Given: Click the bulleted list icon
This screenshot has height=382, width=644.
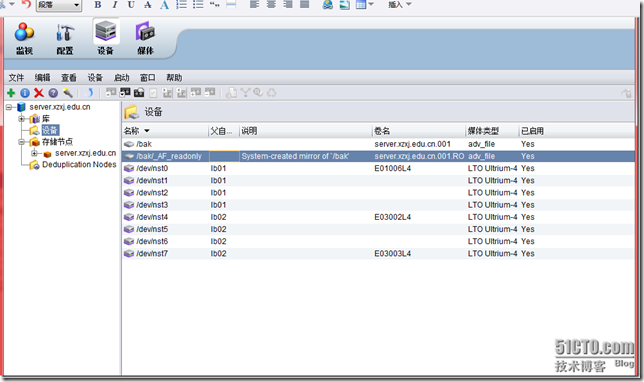Looking at the screenshot, I should 198,5.
